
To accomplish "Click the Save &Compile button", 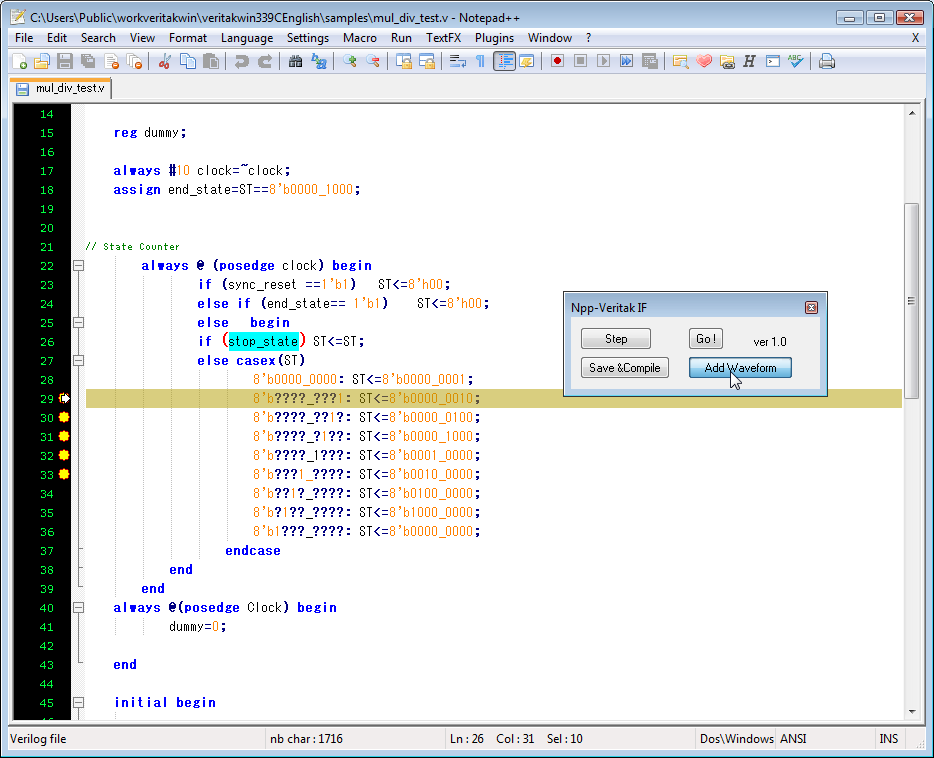I will tap(625, 367).
